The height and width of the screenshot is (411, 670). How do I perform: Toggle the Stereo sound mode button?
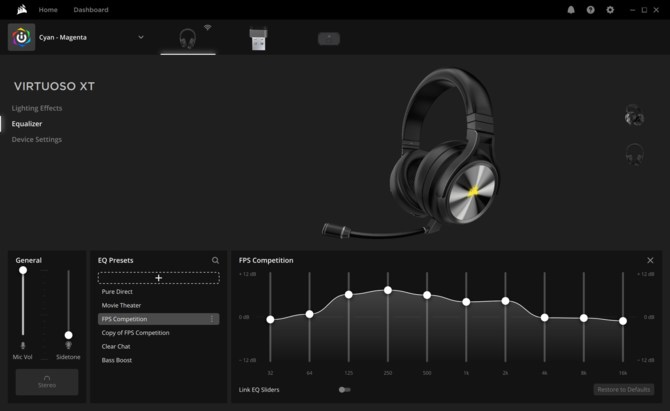pyautogui.click(x=47, y=382)
